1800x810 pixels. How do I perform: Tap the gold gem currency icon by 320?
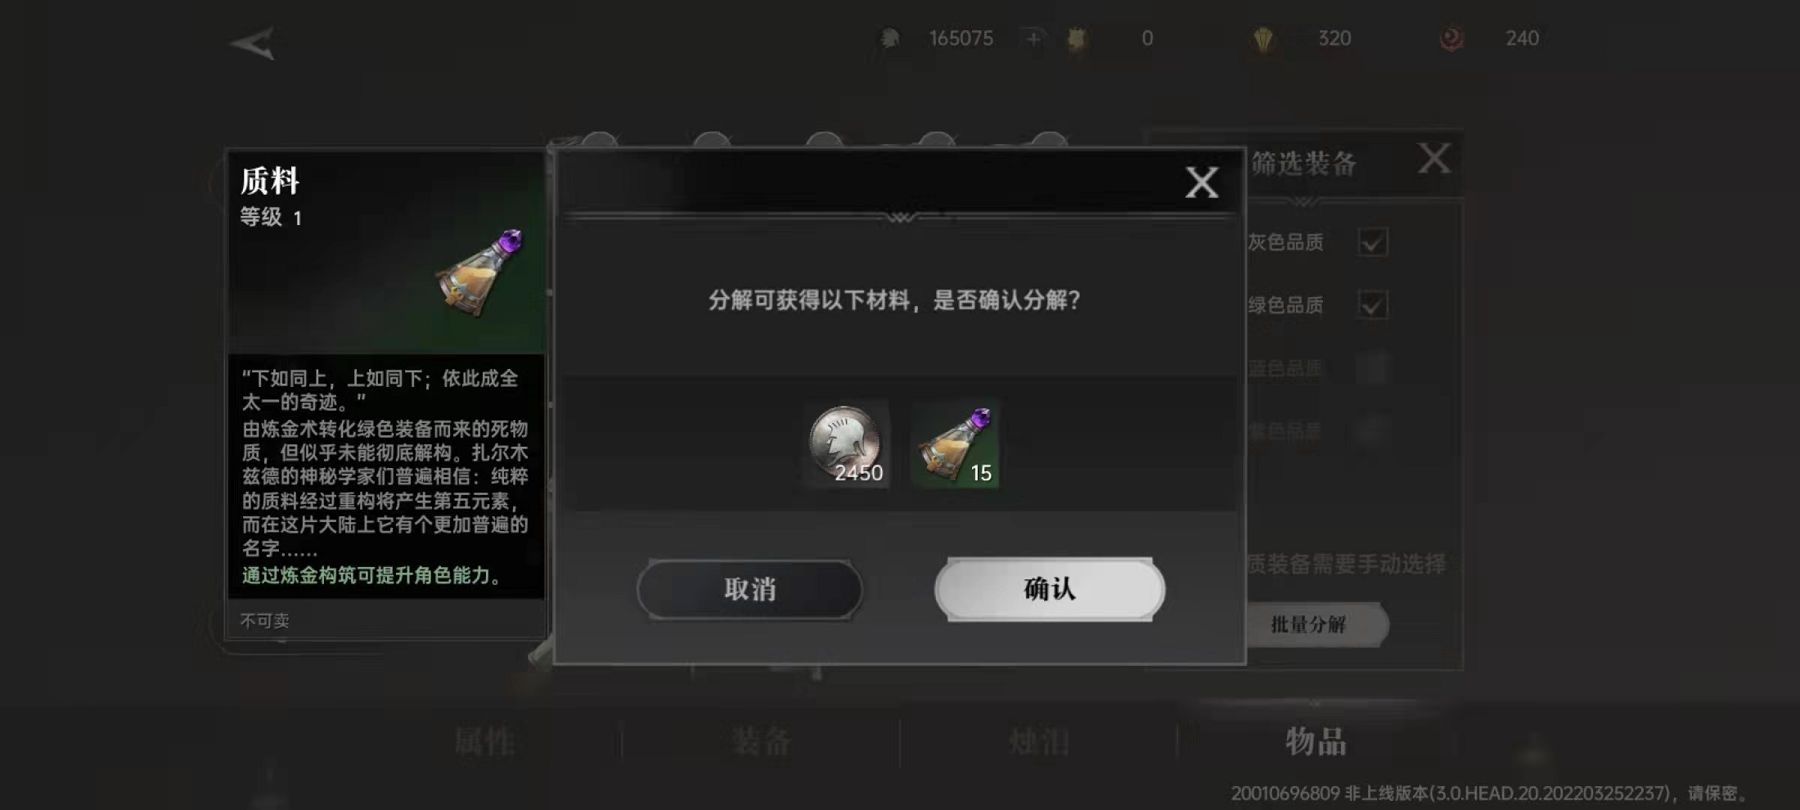pos(1263,39)
